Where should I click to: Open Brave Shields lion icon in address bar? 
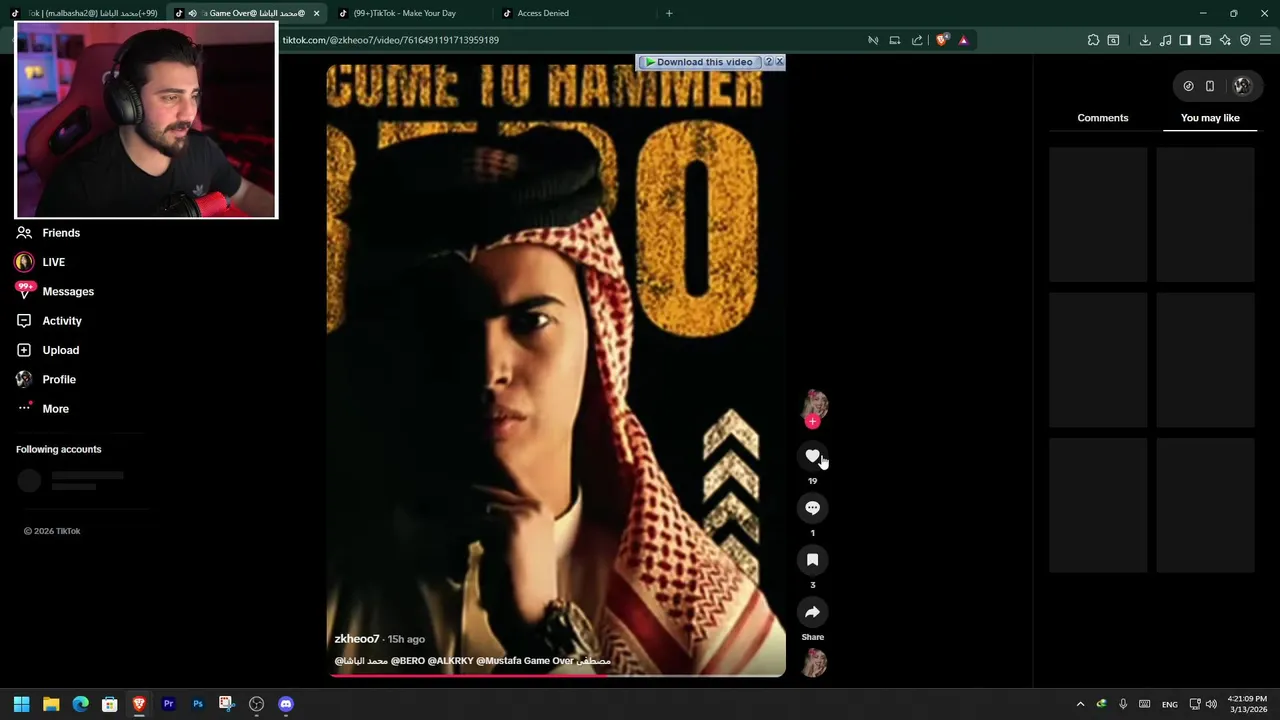pos(942,40)
